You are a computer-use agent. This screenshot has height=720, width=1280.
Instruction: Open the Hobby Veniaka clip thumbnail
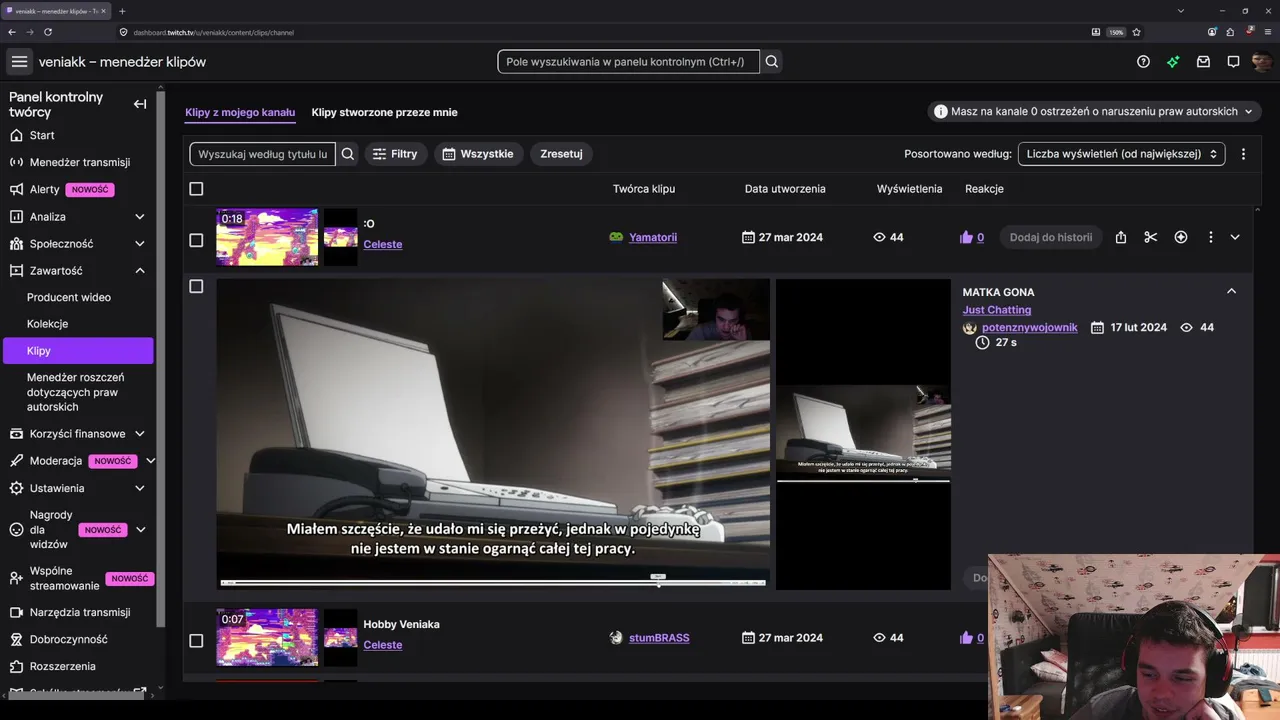(x=267, y=638)
